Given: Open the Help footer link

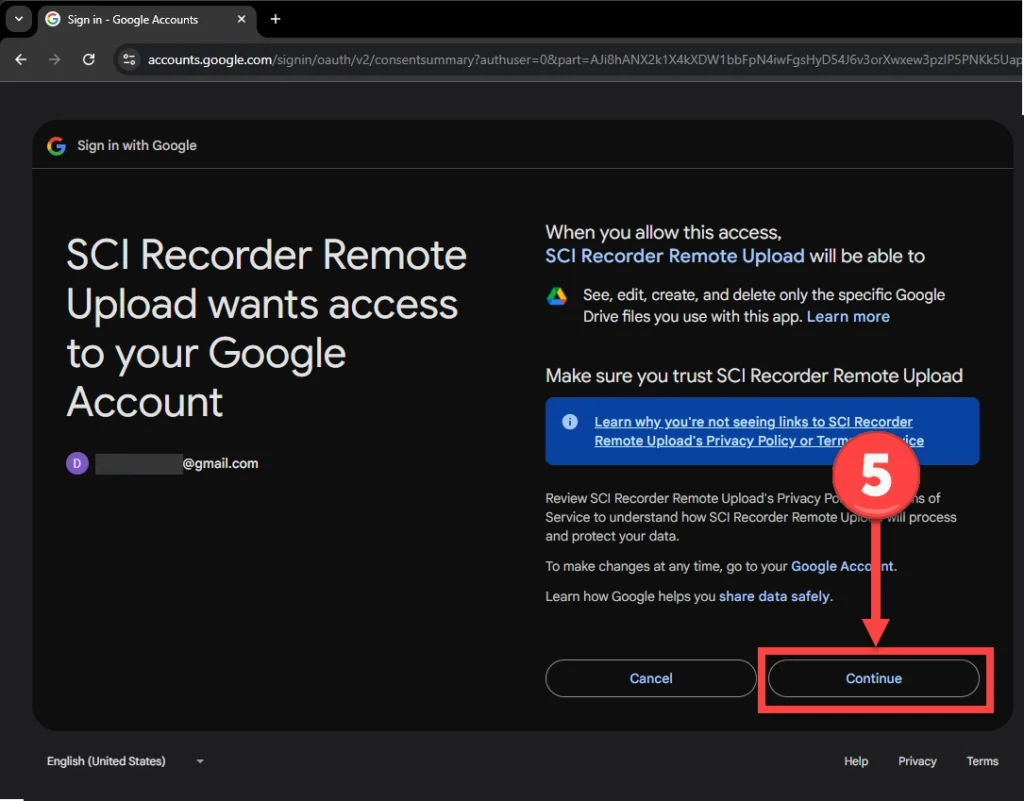Looking at the screenshot, I should click(x=856, y=761).
